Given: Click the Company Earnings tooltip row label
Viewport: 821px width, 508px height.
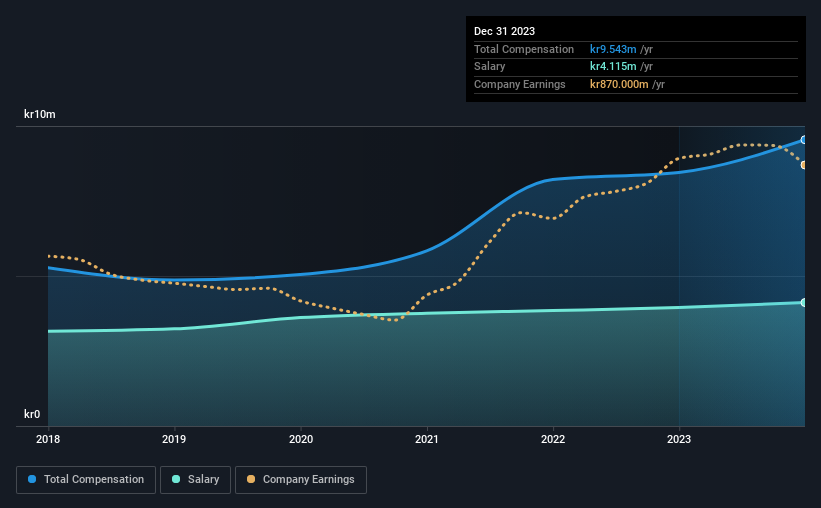Looking at the screenshot, I should coord(519,84).
